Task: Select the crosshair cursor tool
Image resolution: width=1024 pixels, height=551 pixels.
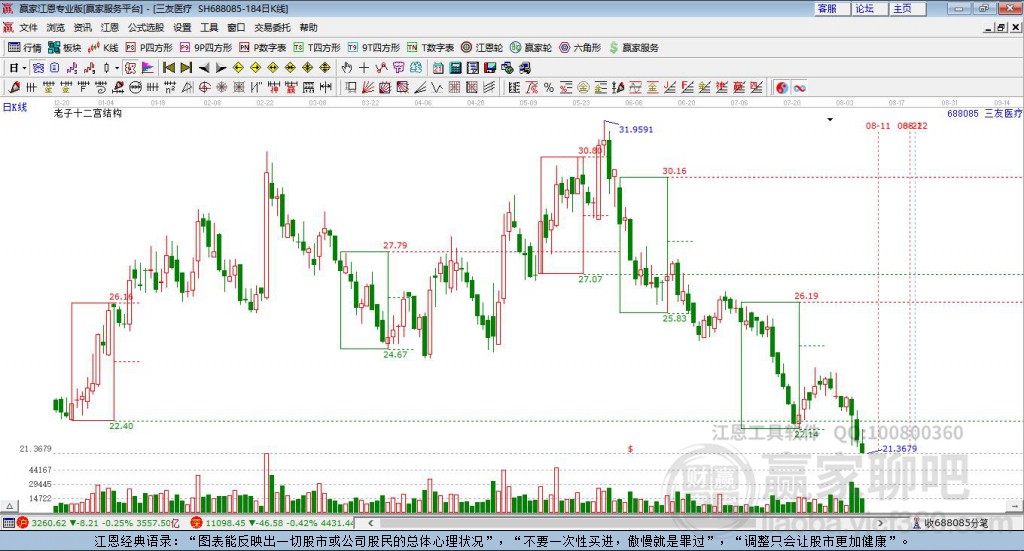Action: point(364,68)
